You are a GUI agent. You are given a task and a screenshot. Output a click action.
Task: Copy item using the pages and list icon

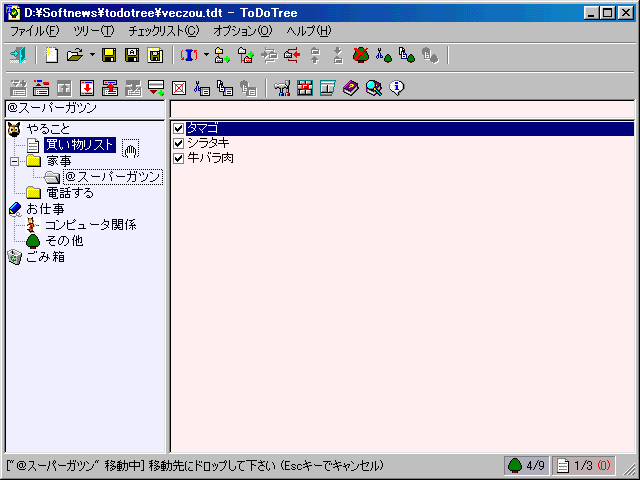(x=225, y=88)
